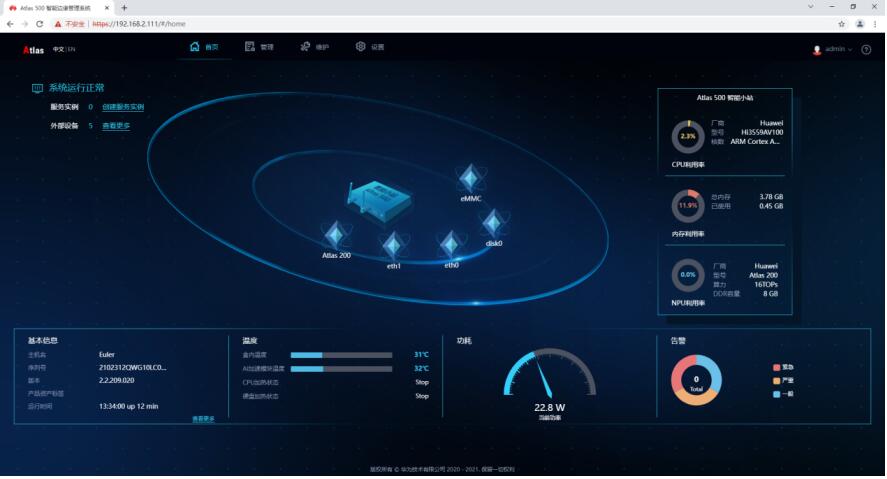
Task: Click the serial number 2102312QWG10LC0...
Action: pyautogui.click(x=132, y=368)
